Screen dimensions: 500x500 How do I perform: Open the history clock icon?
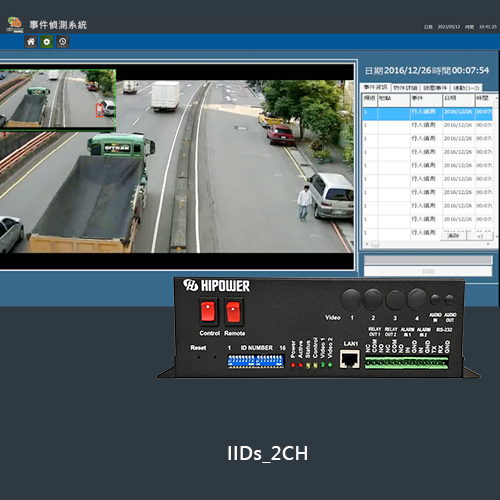tap(62, 42)
